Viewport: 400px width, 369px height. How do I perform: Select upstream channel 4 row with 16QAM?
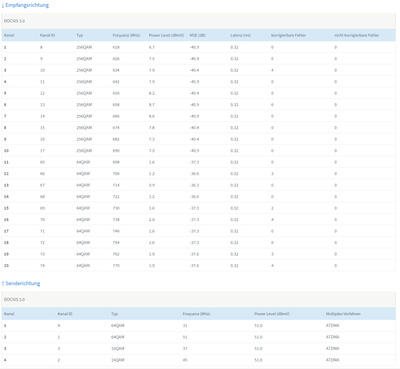click(199, 360)
